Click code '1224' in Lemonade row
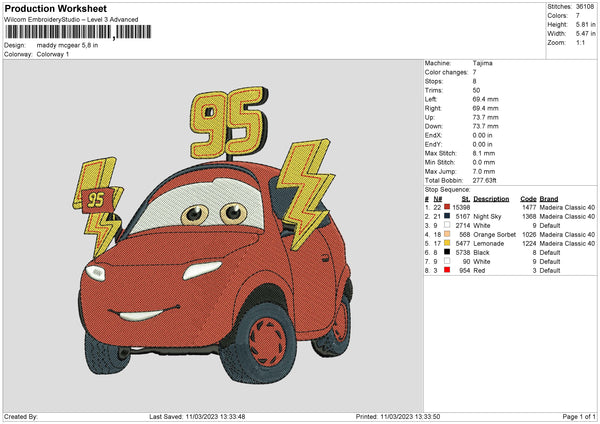Image resolution: width=600 pixels, height=424 pixels. click(x=529, y=243)
